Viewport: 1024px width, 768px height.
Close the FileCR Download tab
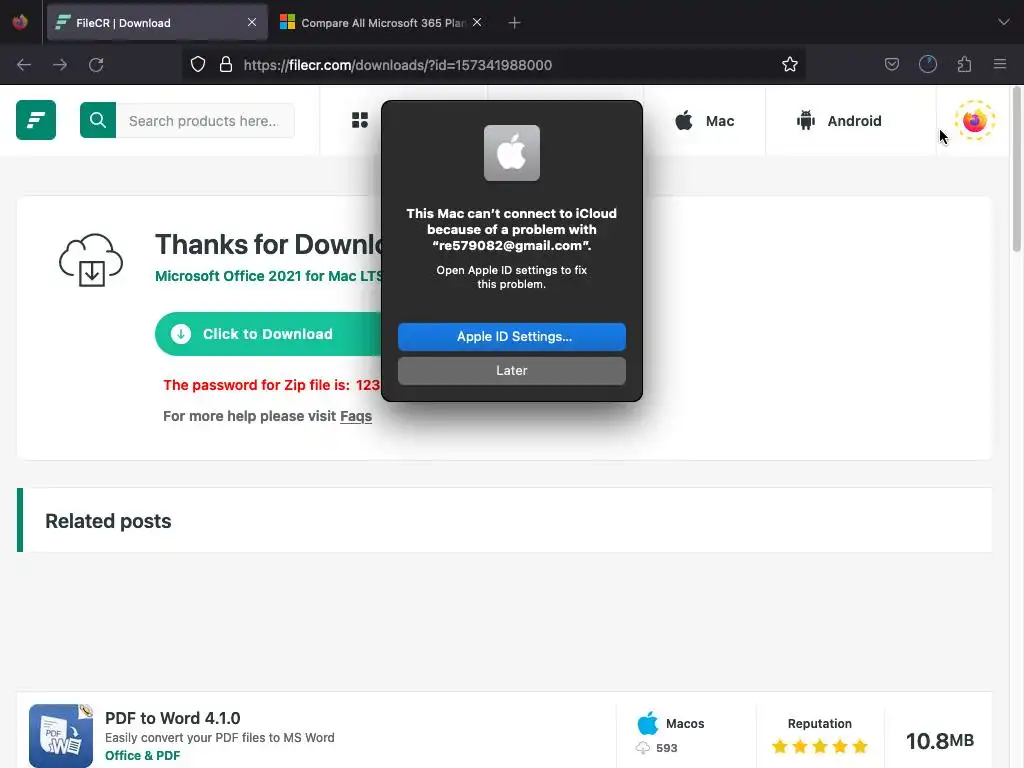coord(252,22)
